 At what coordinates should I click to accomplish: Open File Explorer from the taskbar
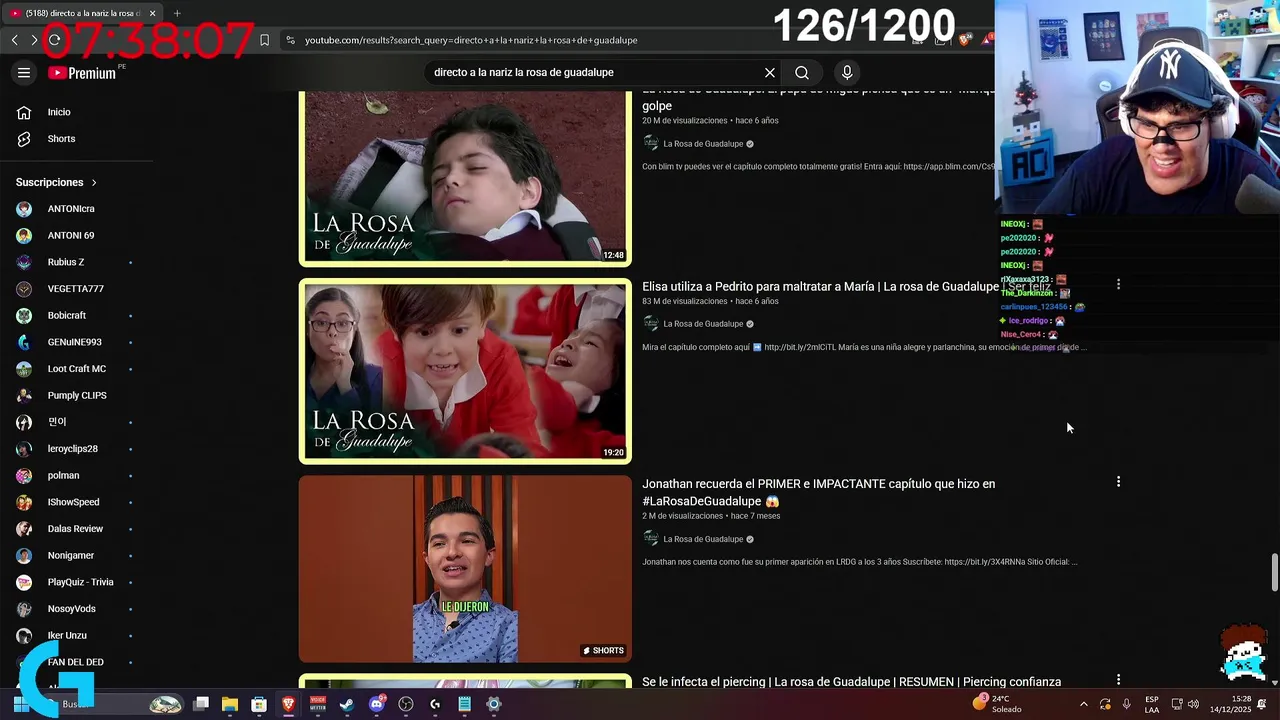(x=230, y=704)
